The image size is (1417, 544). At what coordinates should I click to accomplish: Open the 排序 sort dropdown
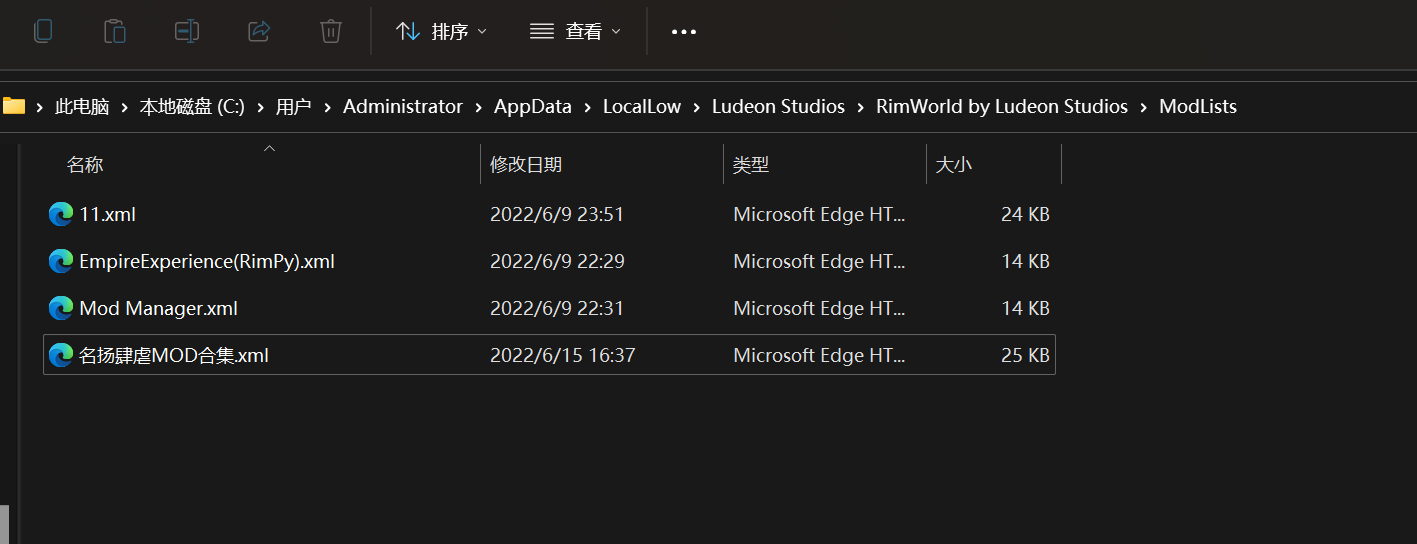point(441,31)
